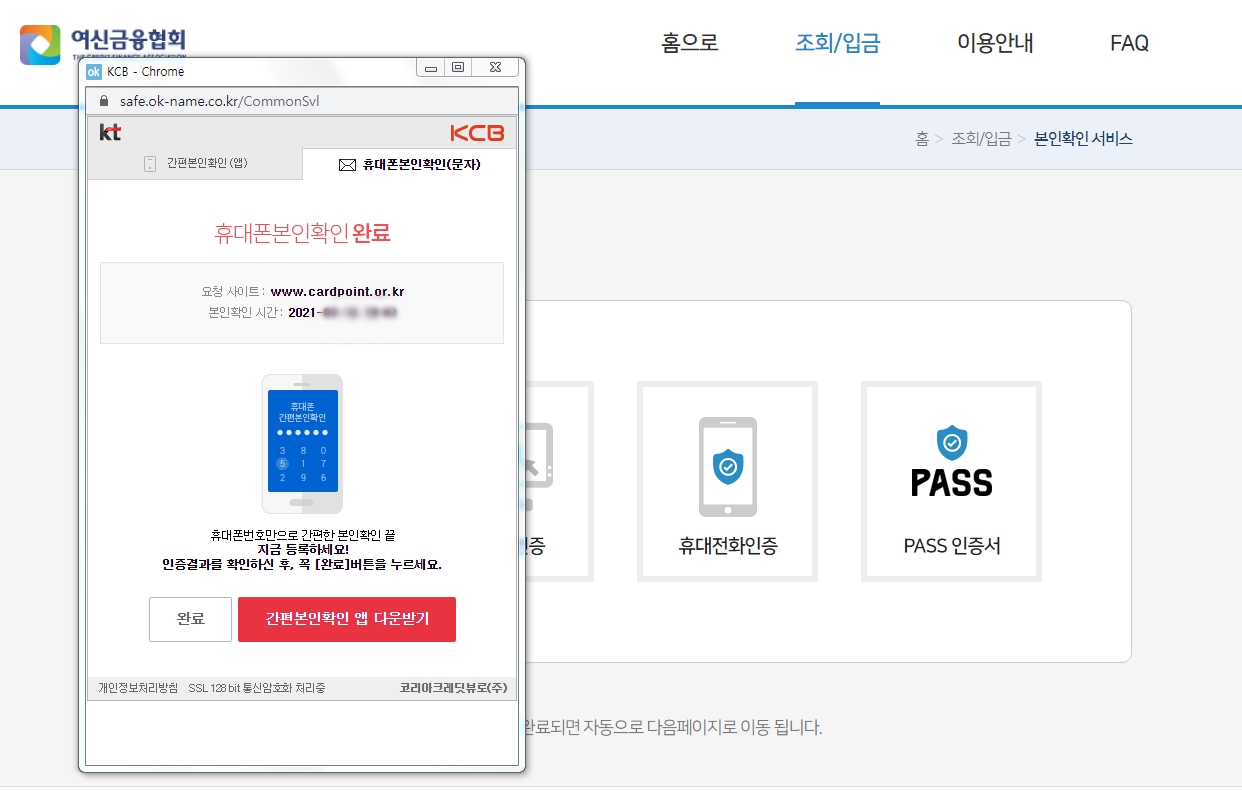
Task: Choose the PASS 인증서 label
Action: coord(952,546)
